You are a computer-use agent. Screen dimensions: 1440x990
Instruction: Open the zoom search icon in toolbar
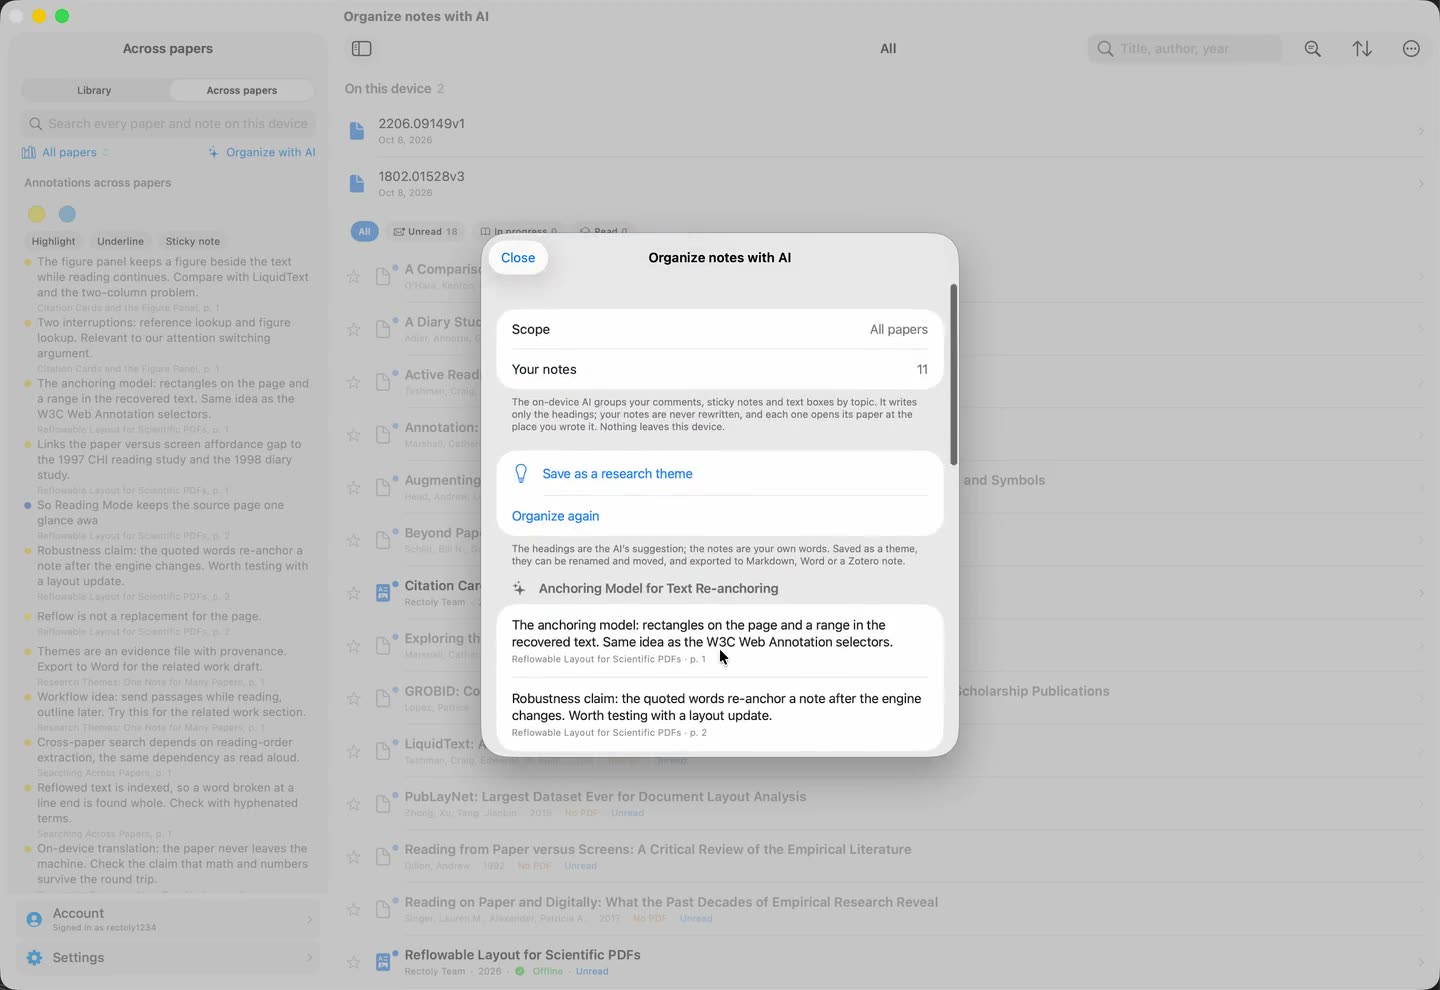[x=1313, y=49]
